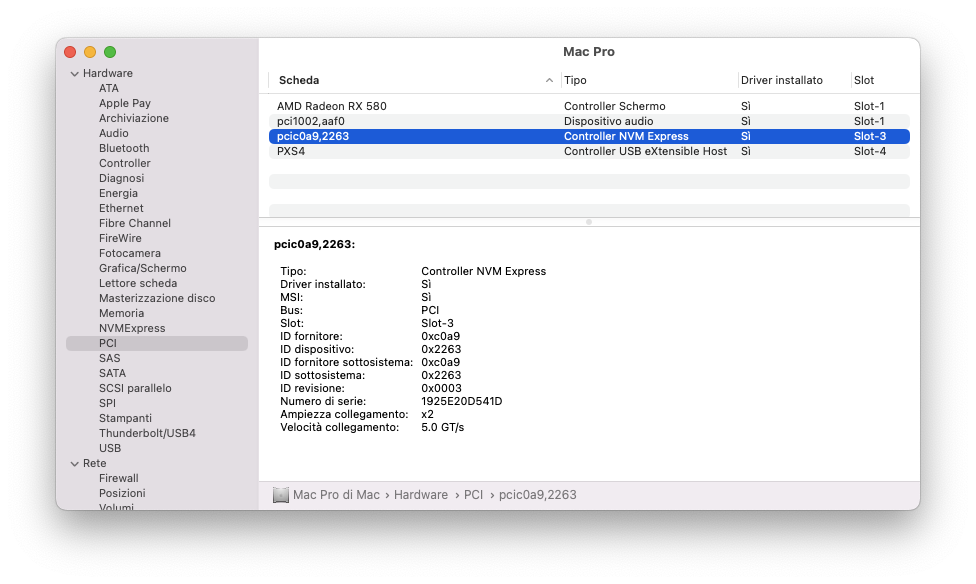
Task: Click the split-view divider handle dot
Action: [x=589, y=222]
